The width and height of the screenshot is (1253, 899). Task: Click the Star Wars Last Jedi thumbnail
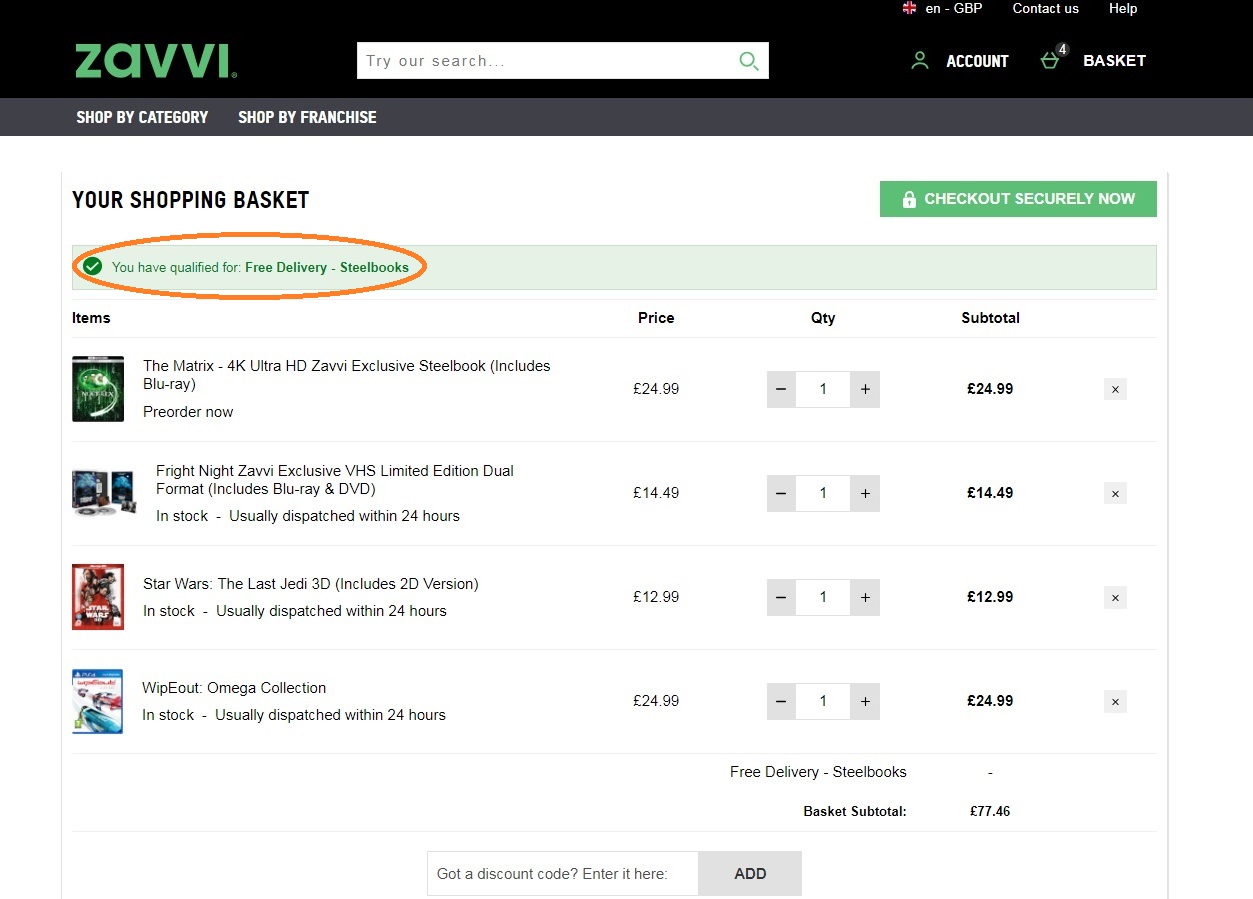pos(98,597)
